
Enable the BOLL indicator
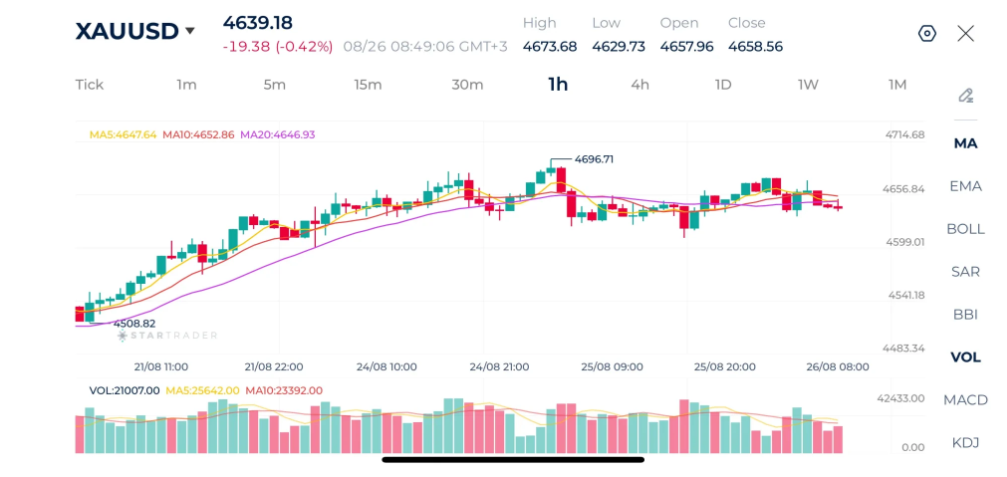pos(965,229)
